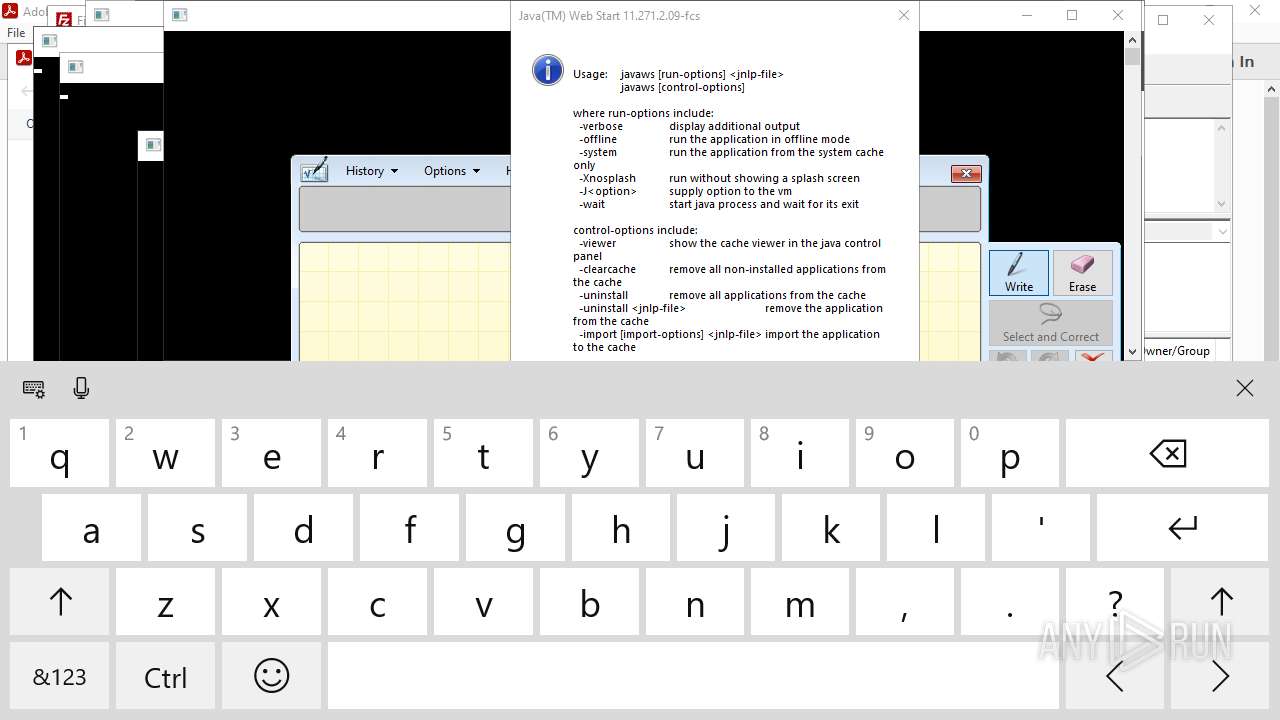1280x720 pixels.
Task: Tap the t key
Action: tap(483, 453)
